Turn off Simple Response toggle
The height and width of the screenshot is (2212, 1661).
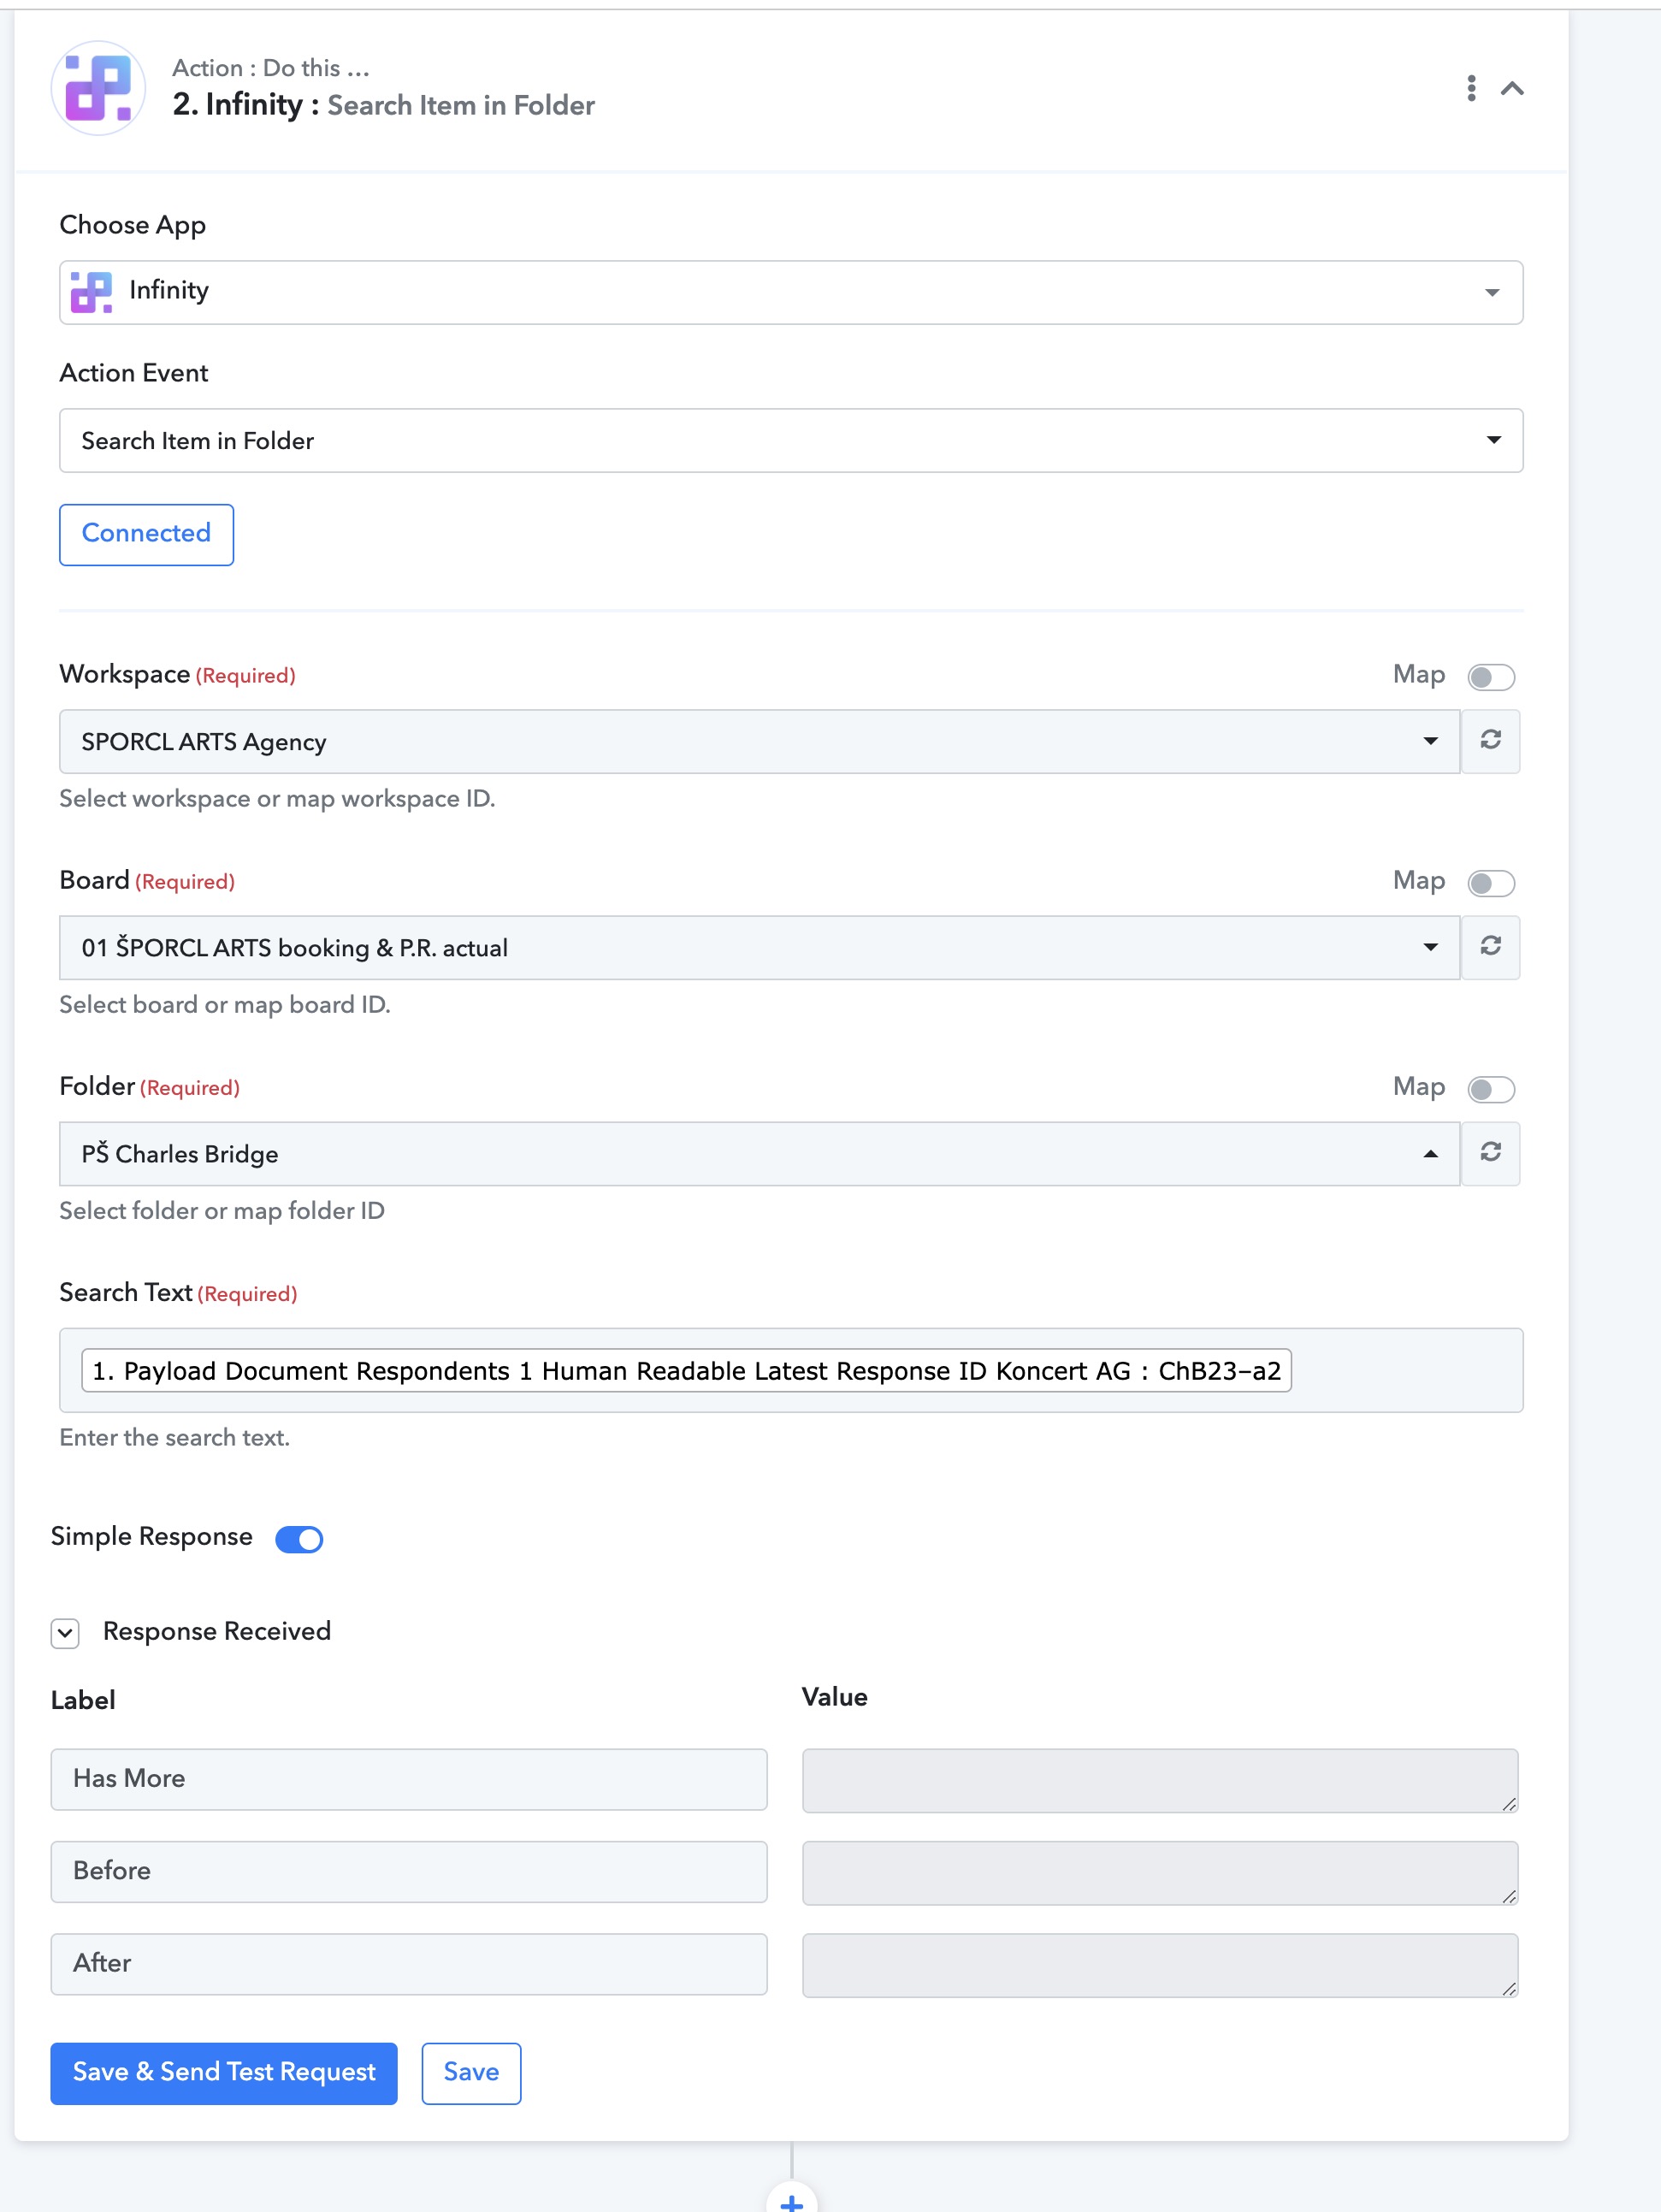[x=299, y=1539]
